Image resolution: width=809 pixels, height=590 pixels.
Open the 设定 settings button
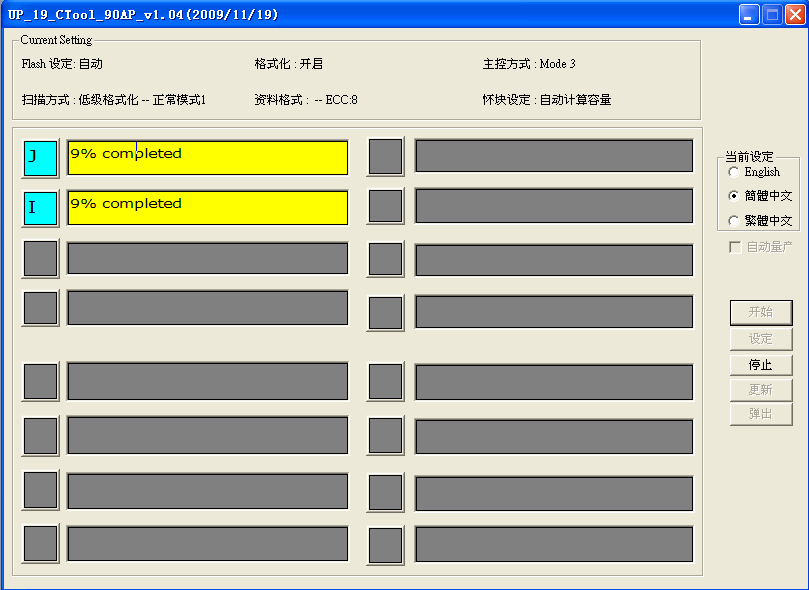(761, 339)
